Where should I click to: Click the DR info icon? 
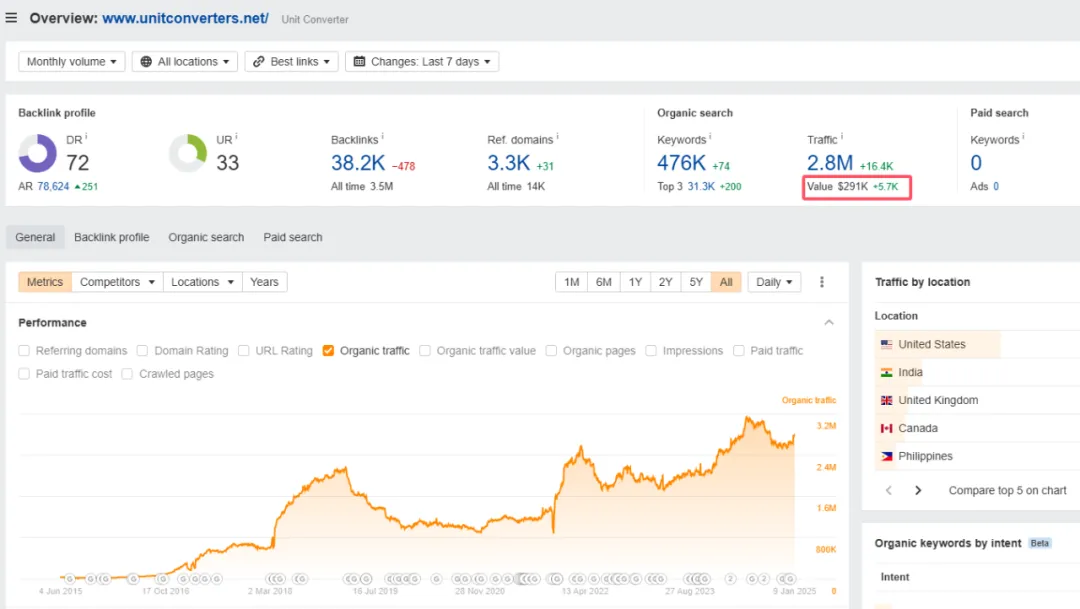(x=86, y=137)
